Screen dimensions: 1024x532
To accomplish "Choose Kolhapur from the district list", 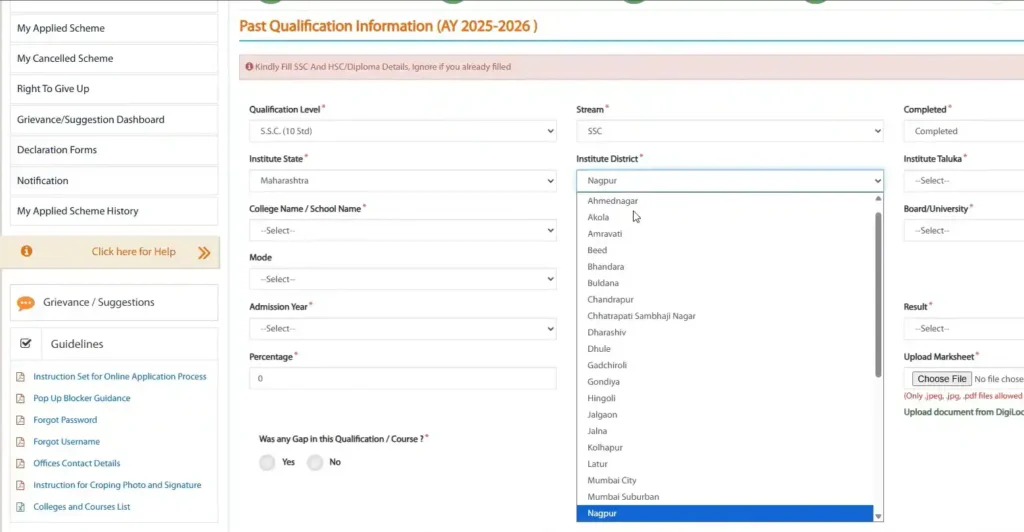I will (x=604, y=447).
